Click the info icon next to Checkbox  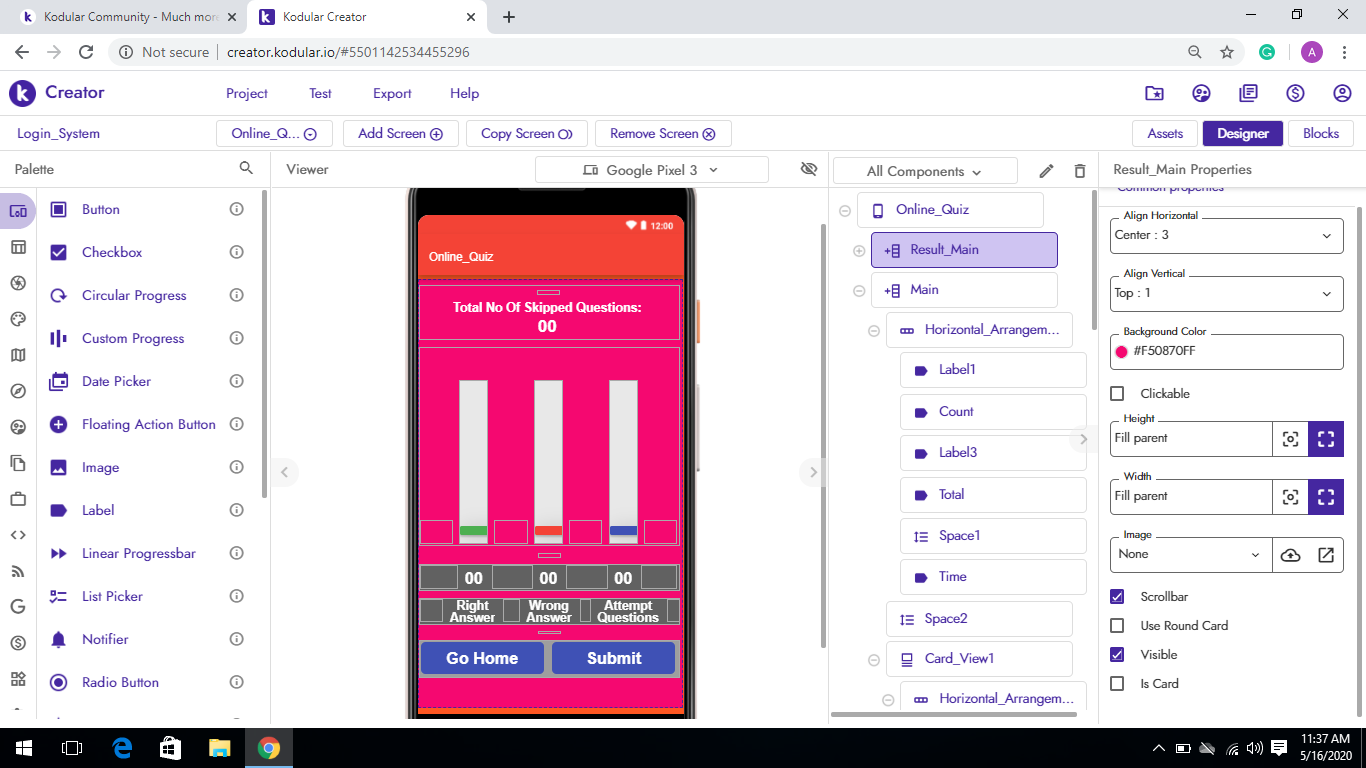pos(237,252)
